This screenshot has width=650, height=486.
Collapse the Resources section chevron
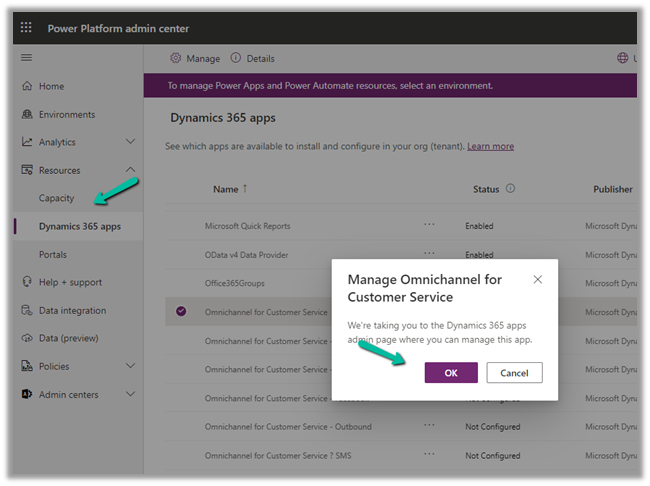click(130, 171)
